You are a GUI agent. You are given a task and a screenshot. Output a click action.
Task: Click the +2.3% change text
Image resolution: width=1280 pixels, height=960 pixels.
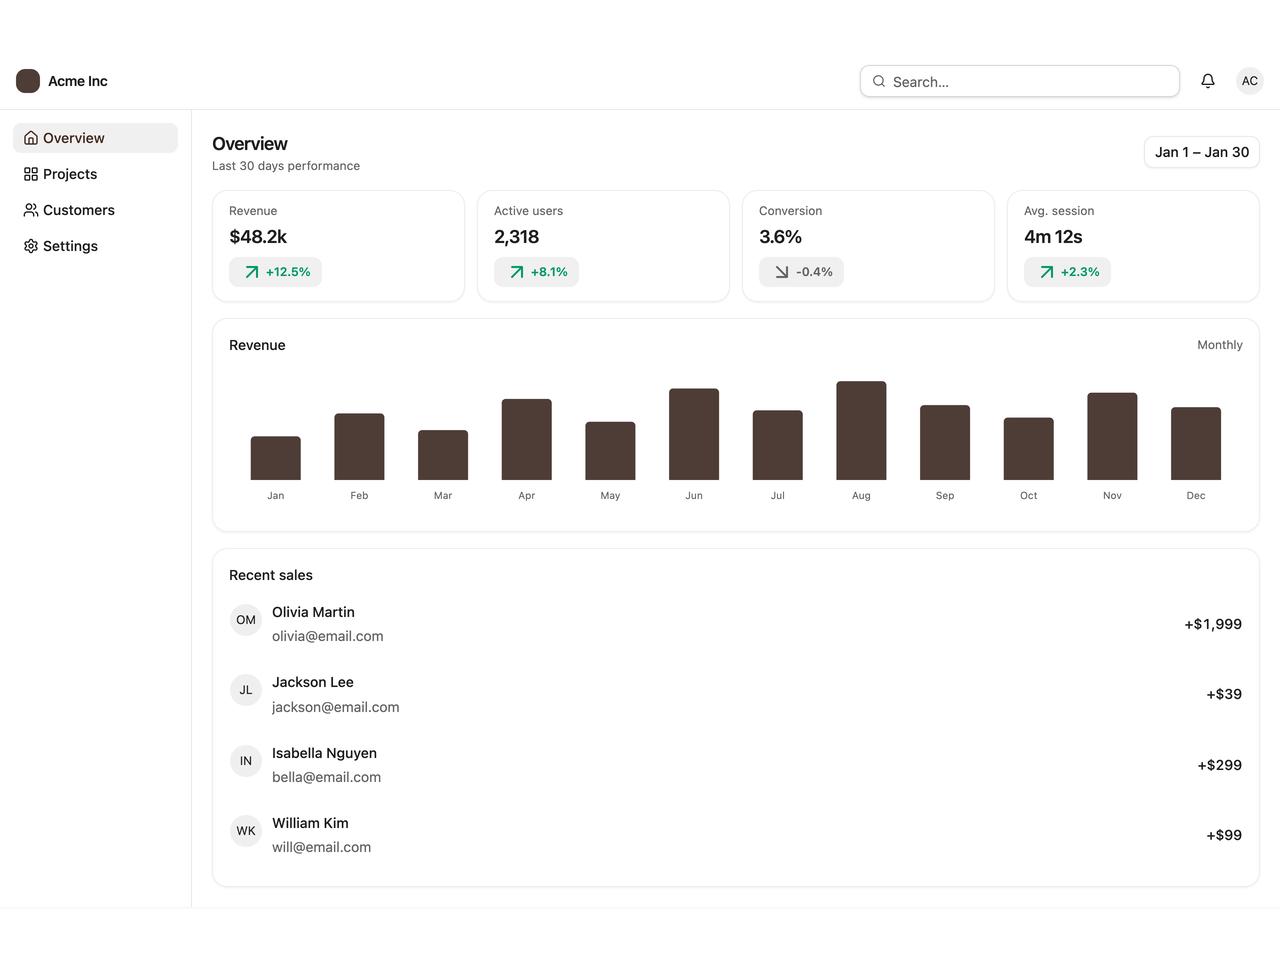click(x=1080, y=272)
